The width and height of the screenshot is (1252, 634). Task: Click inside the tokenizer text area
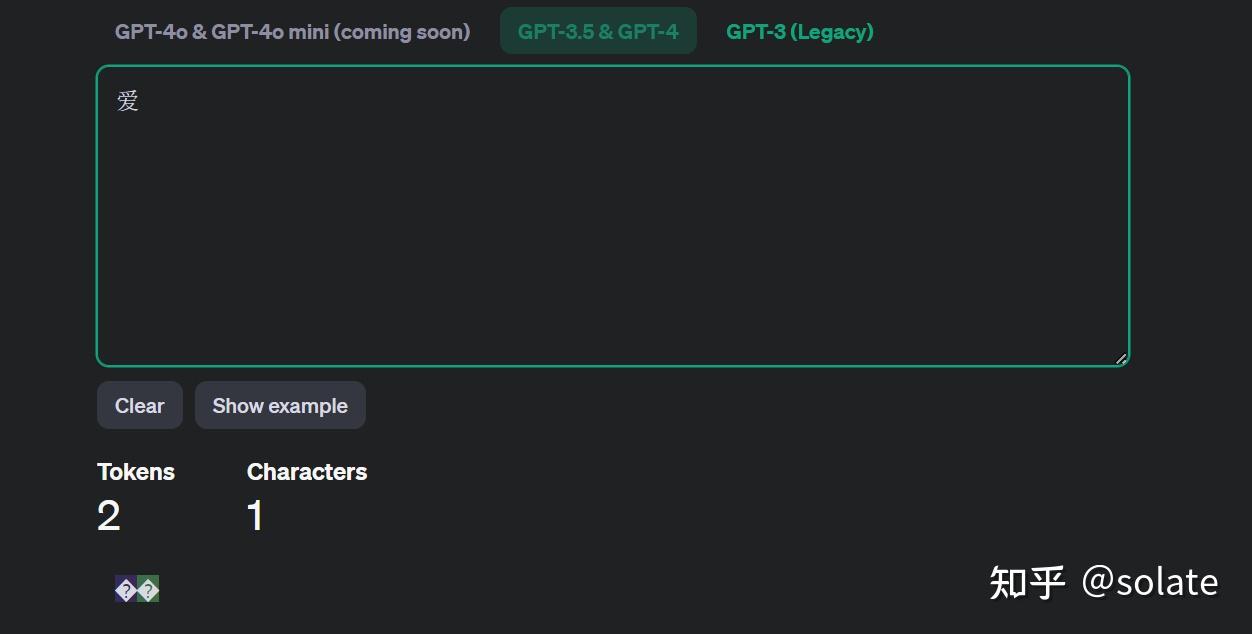(612, 215)
